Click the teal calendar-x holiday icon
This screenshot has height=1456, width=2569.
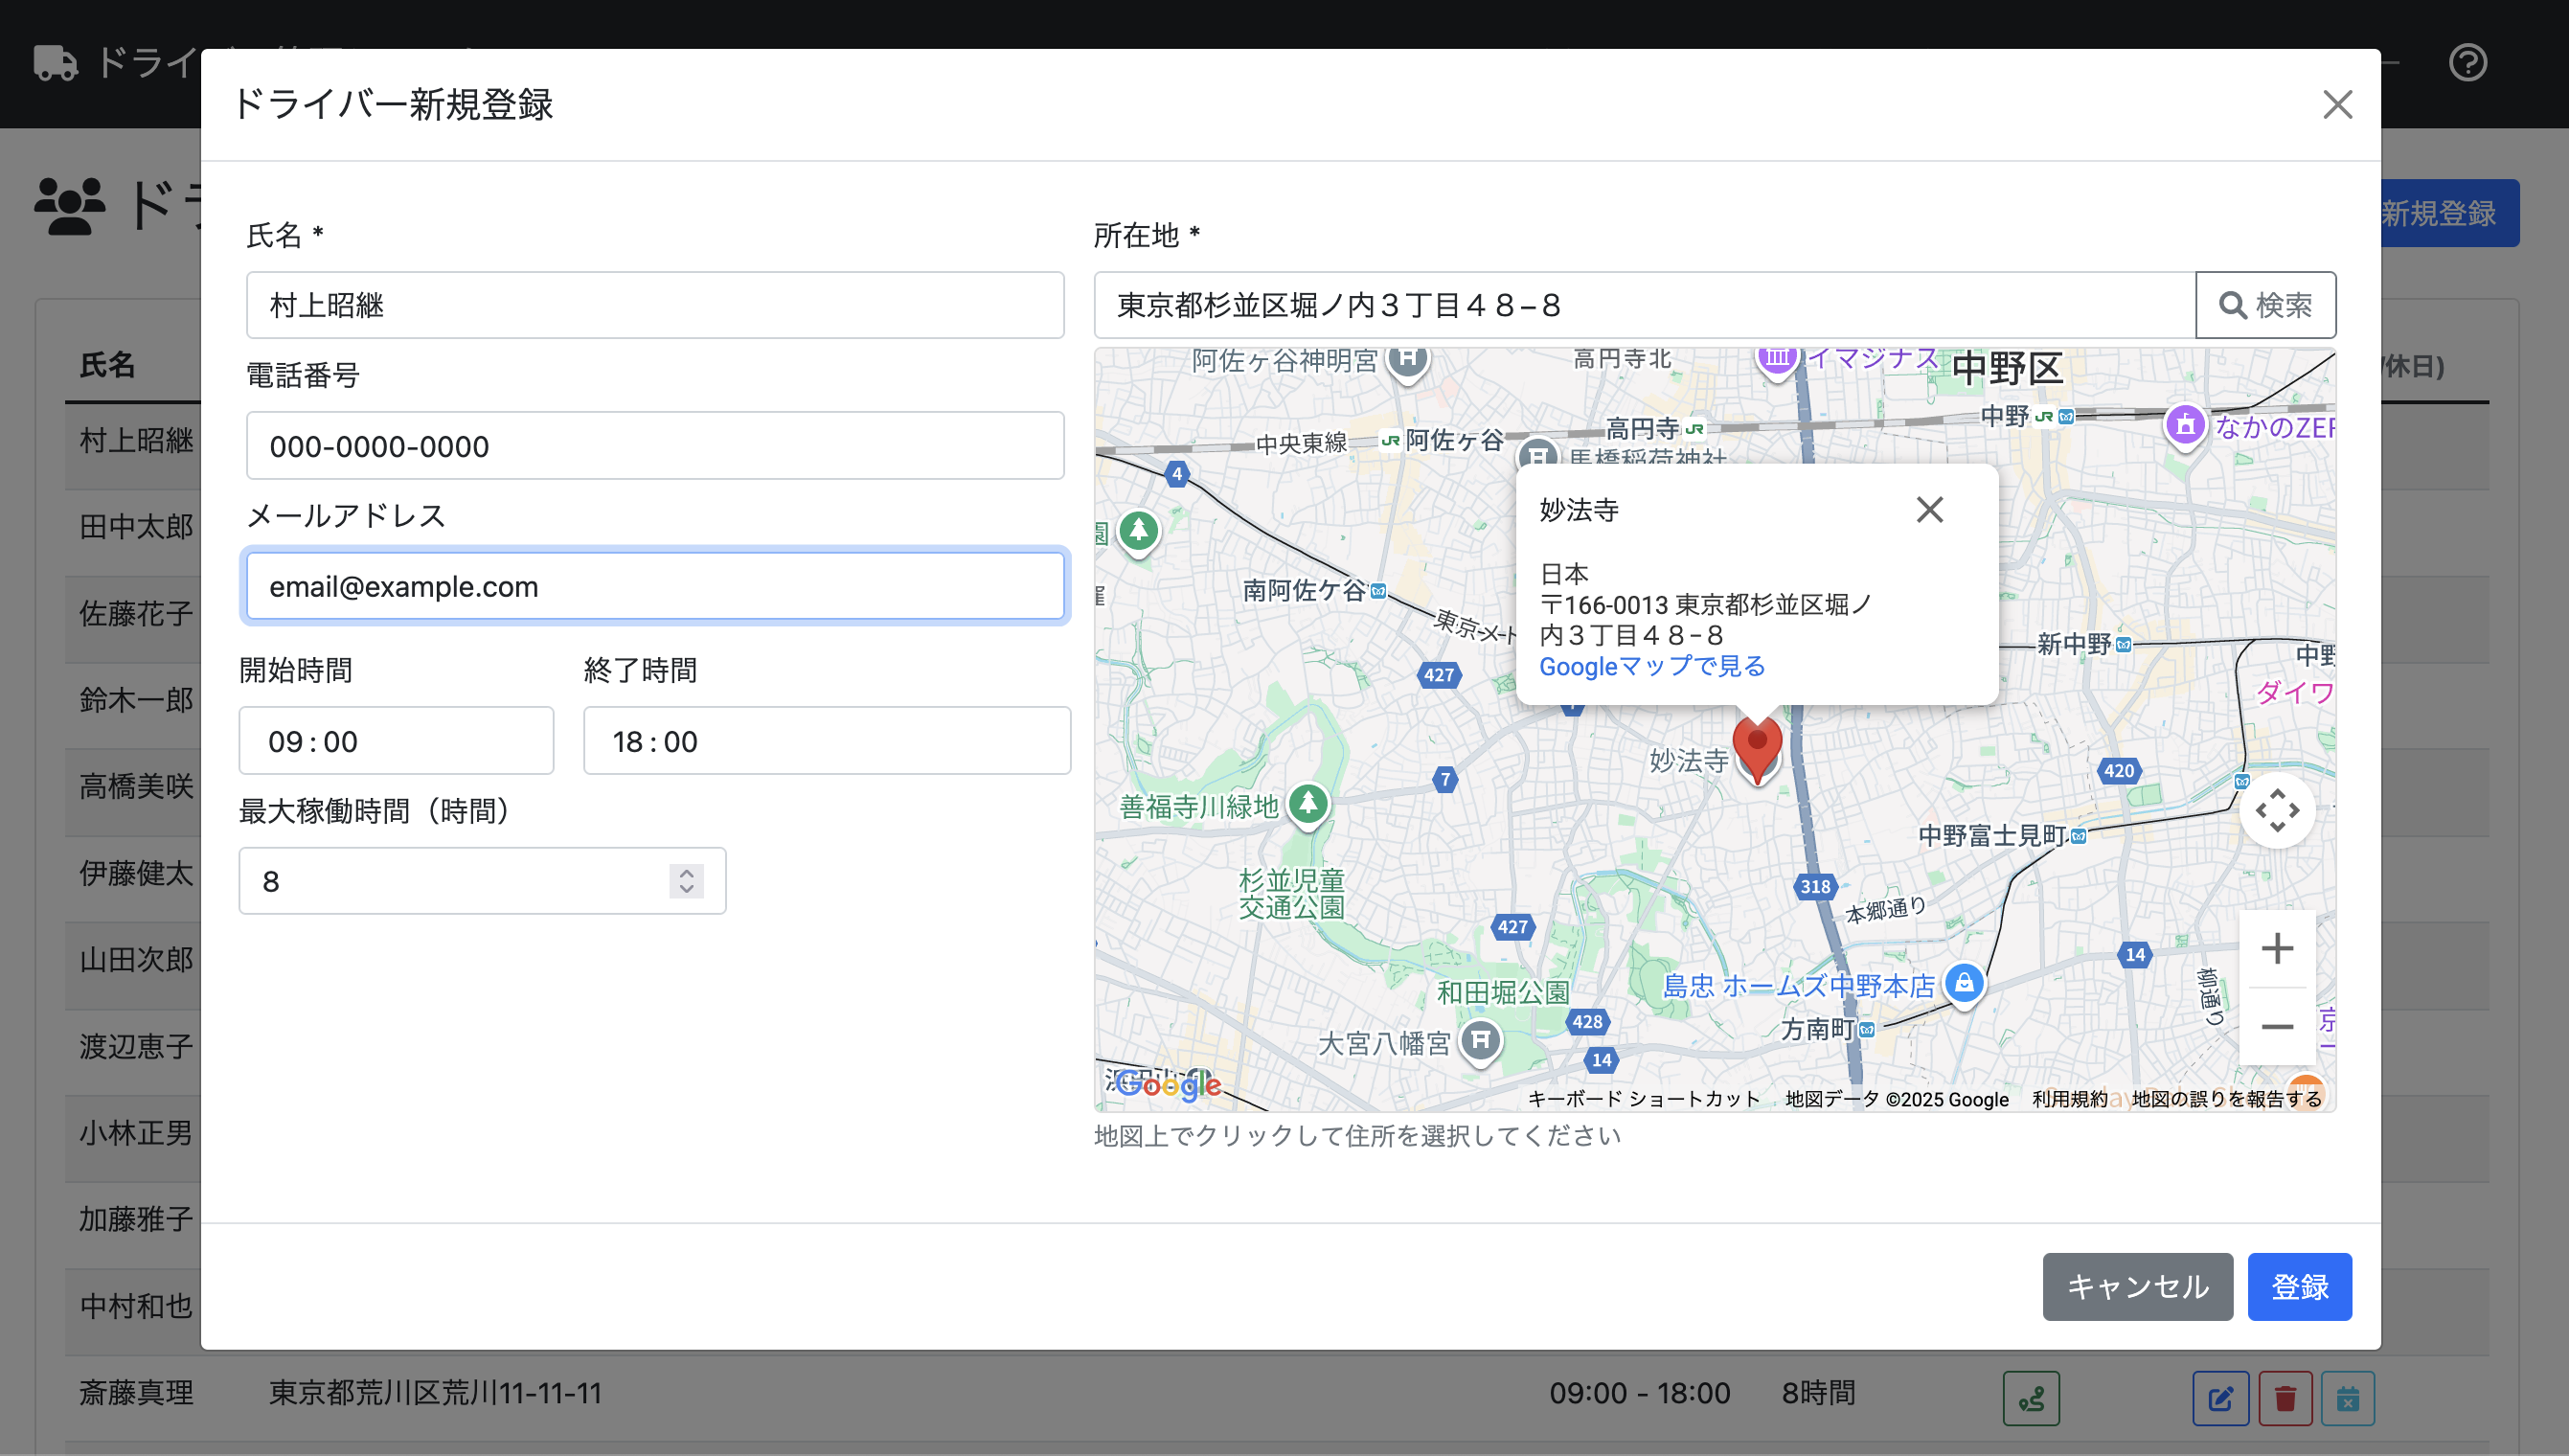point(2350,1399)
